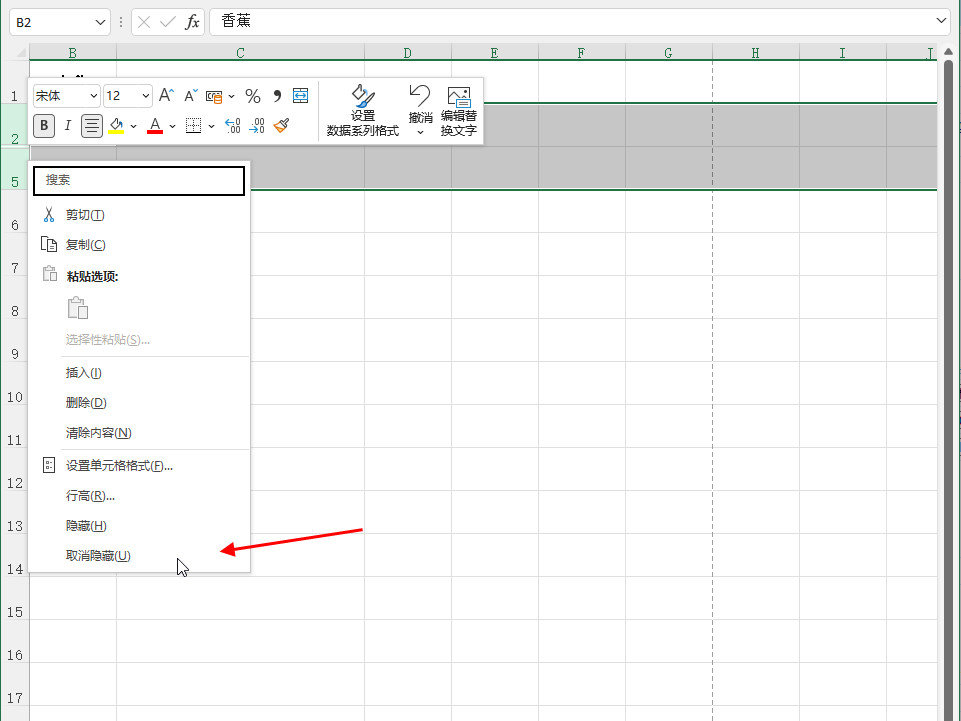Click the 撤消 undo icon
Viewport: 961px width, 721px height.
point(420,96)
